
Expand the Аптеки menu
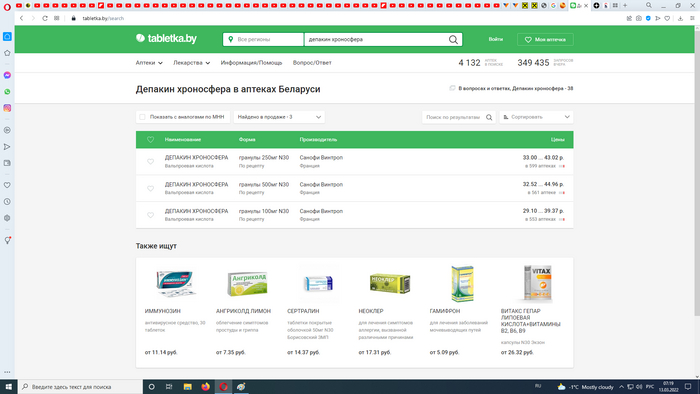[x=149, y=63]
